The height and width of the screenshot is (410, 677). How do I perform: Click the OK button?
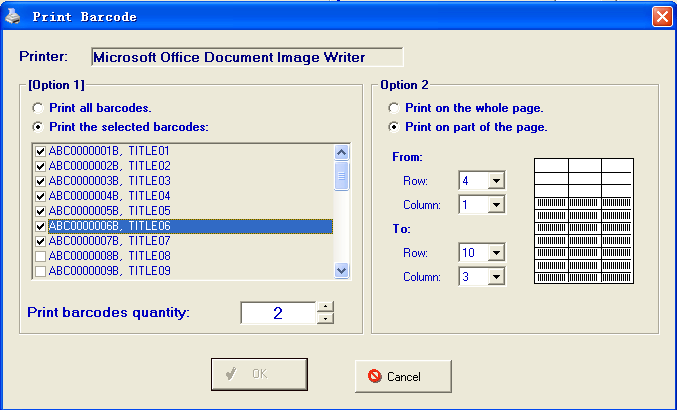(259, 374)
